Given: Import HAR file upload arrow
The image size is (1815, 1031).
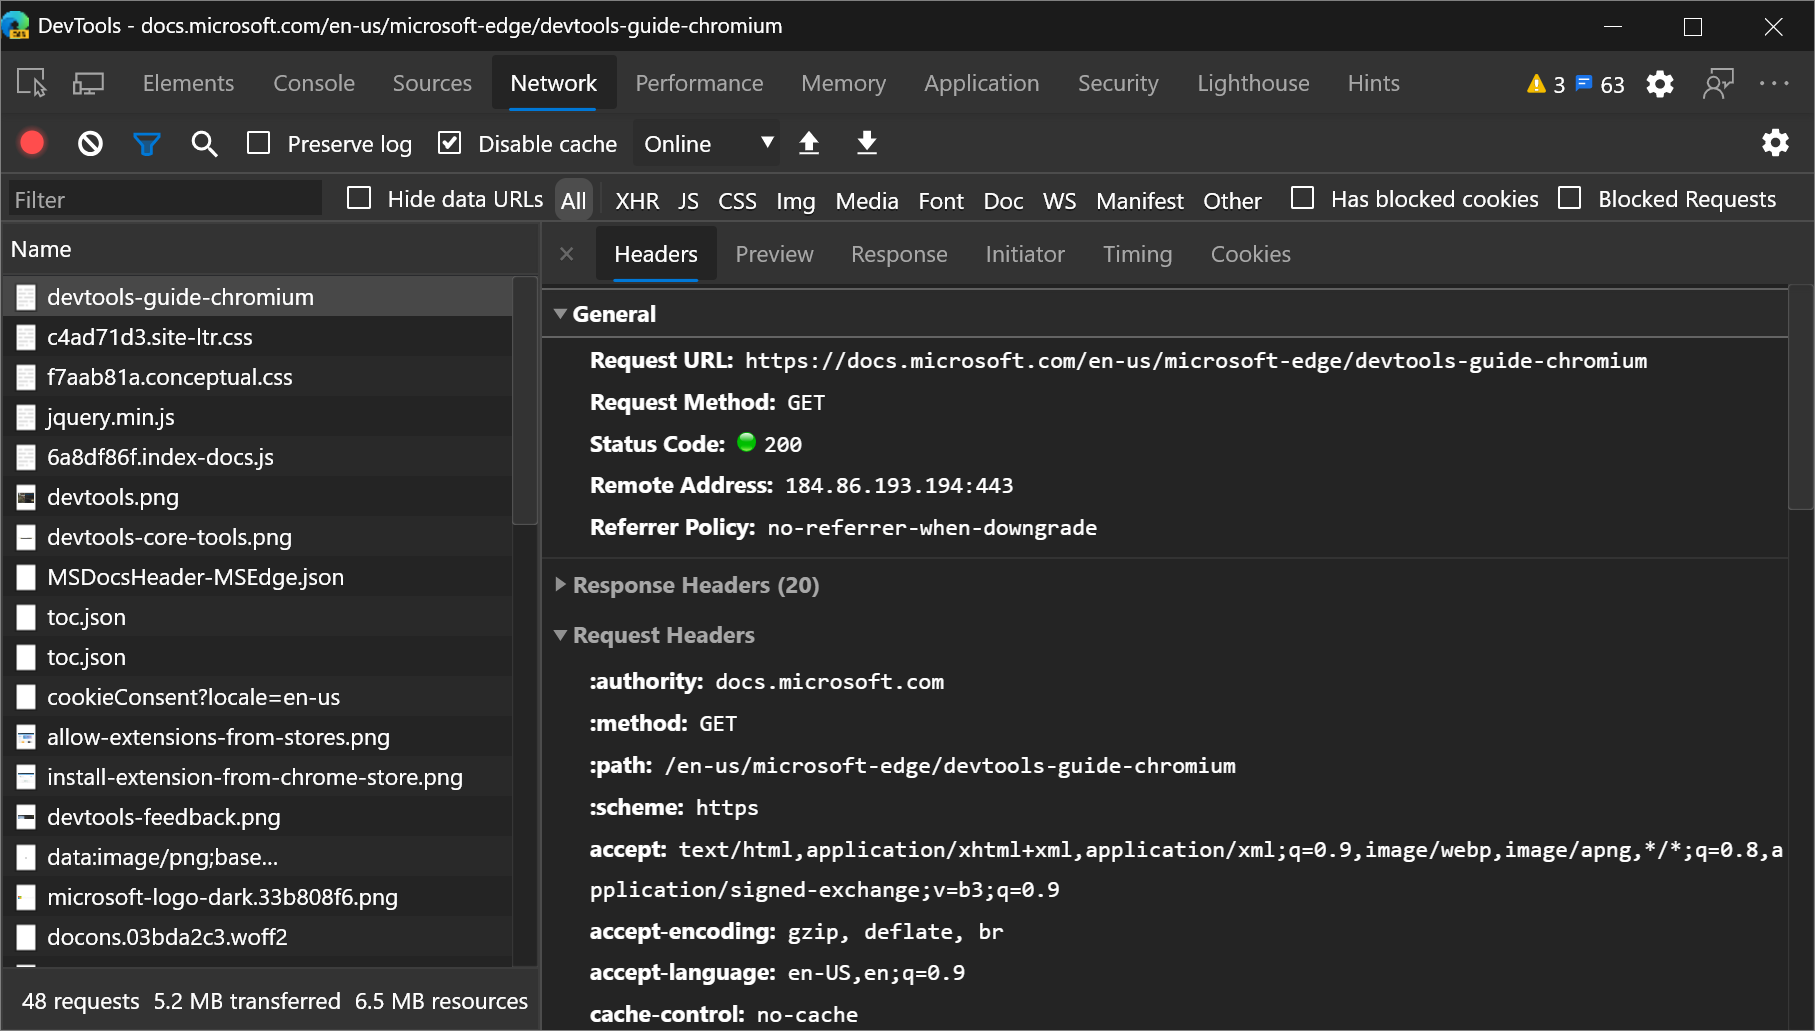Looking at the screenshot, I should tap(809, 143).
